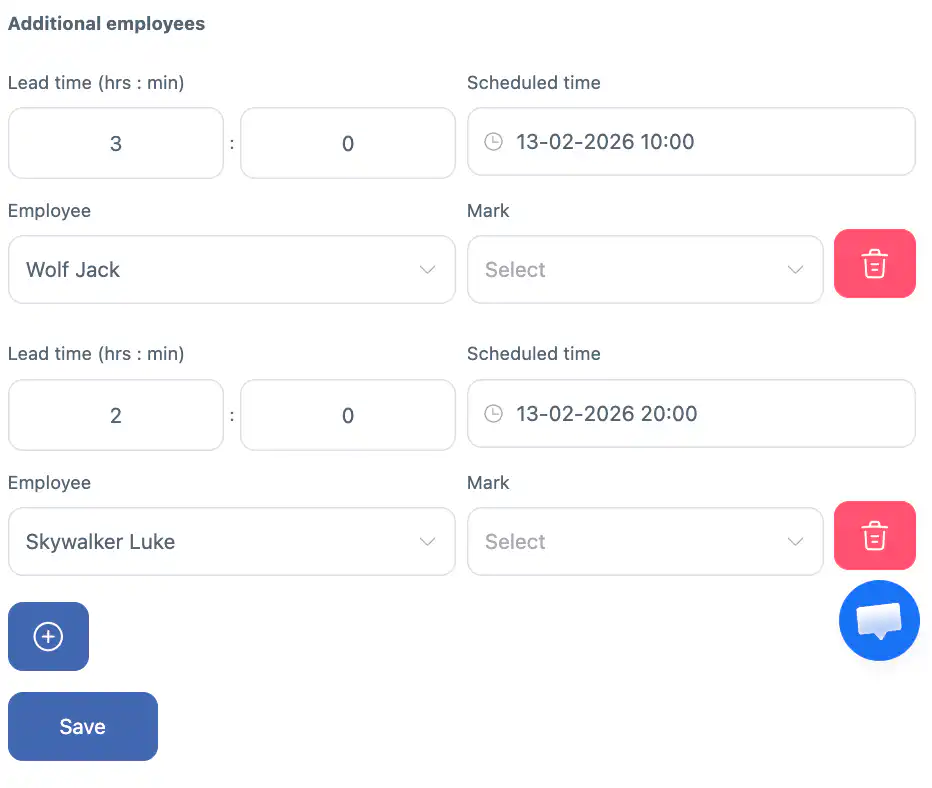
Task: Focus the lead time hours field showing 3
Action: 116,144
